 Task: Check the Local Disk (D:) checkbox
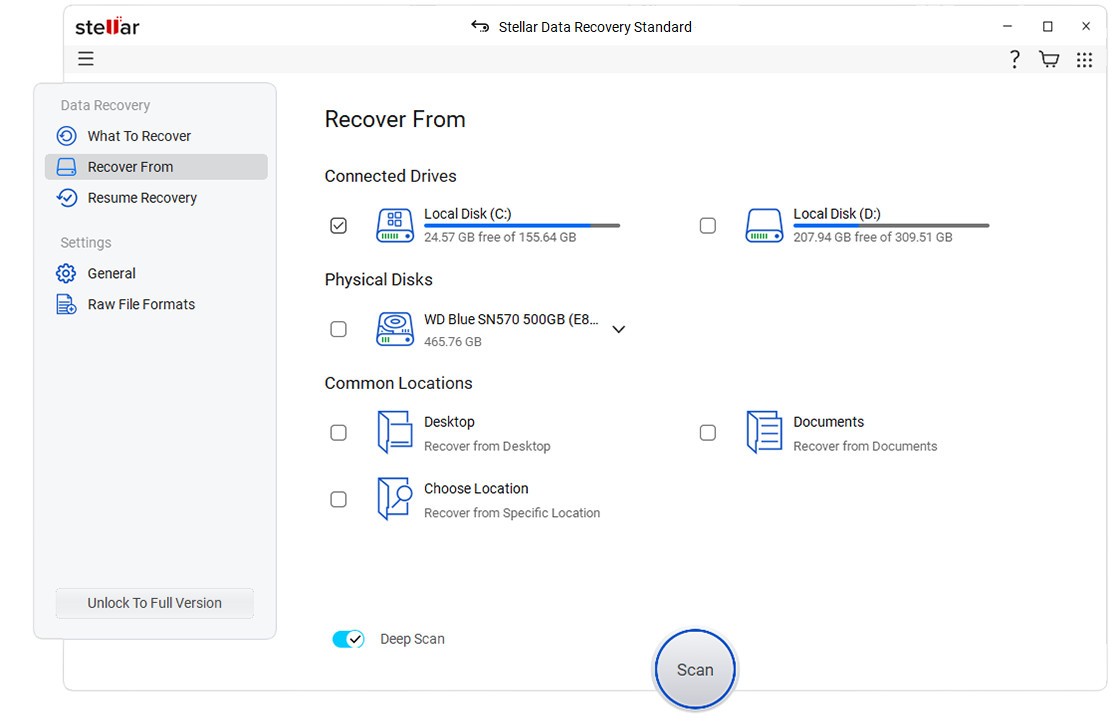708,226
